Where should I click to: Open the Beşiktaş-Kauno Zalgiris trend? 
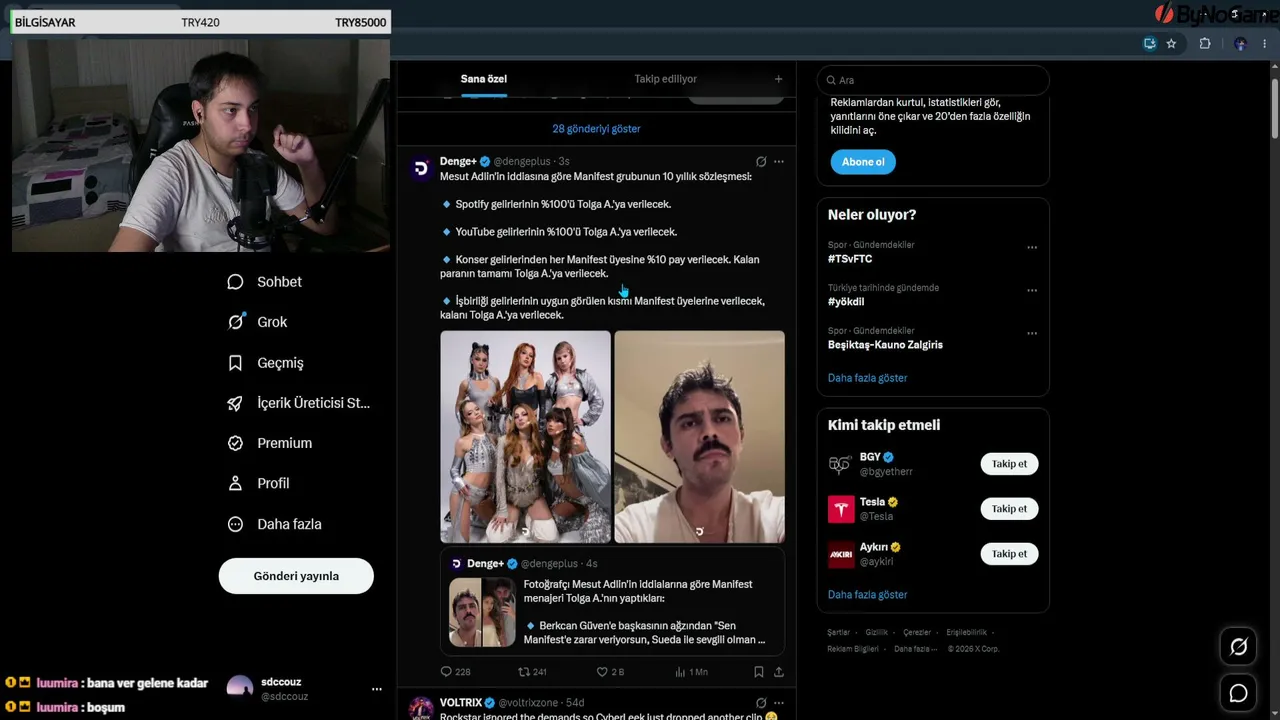point(885,345)
